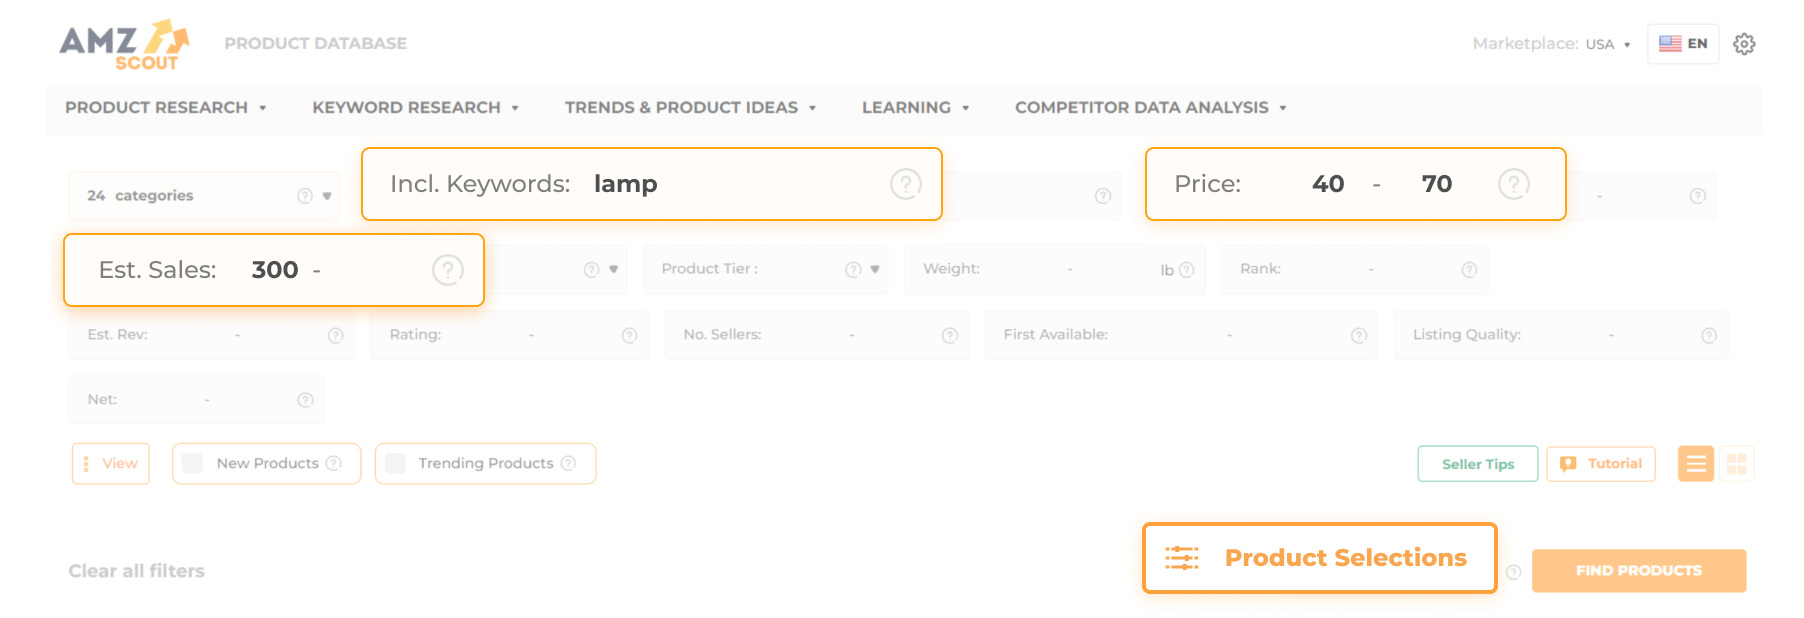The height and width of the screenshot is (618, 1804).
Task: Click the Find Products button
Action: tap(1638, 570)
